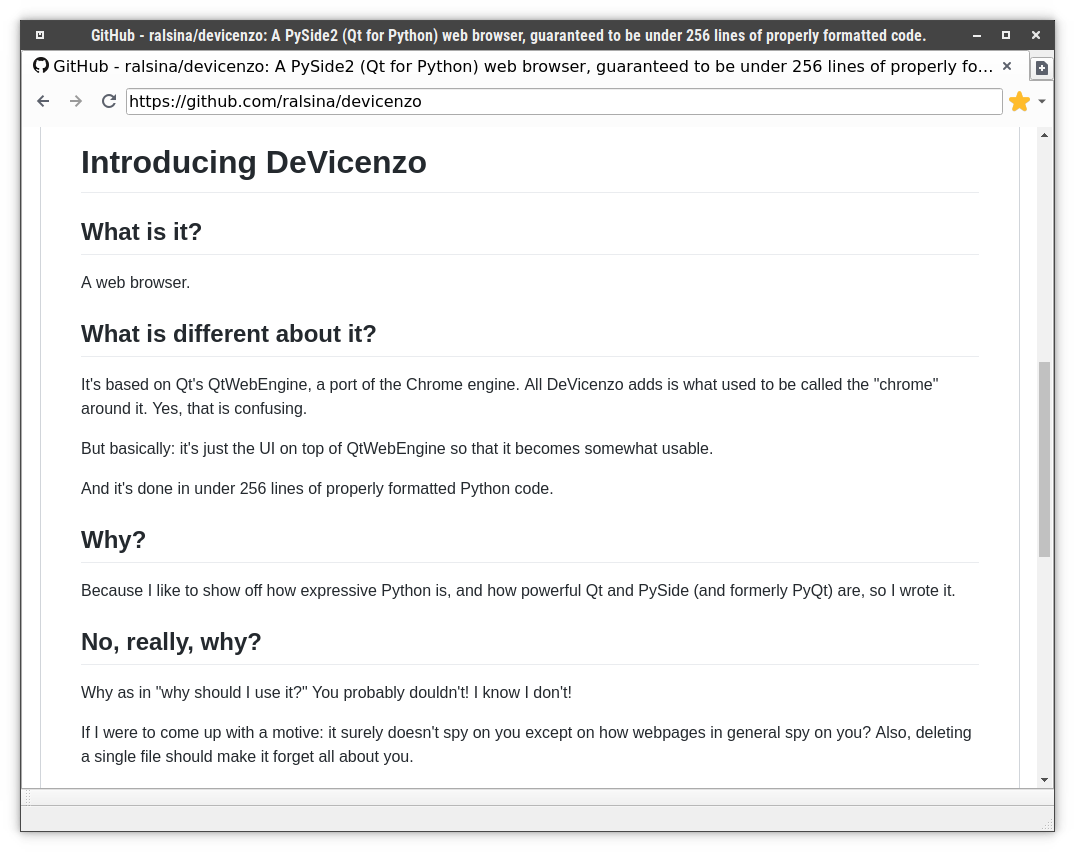1075x852 pixels.
Task: Click the 'A web browser.' text
Action: pyautogui.click(x=136, y=282)
